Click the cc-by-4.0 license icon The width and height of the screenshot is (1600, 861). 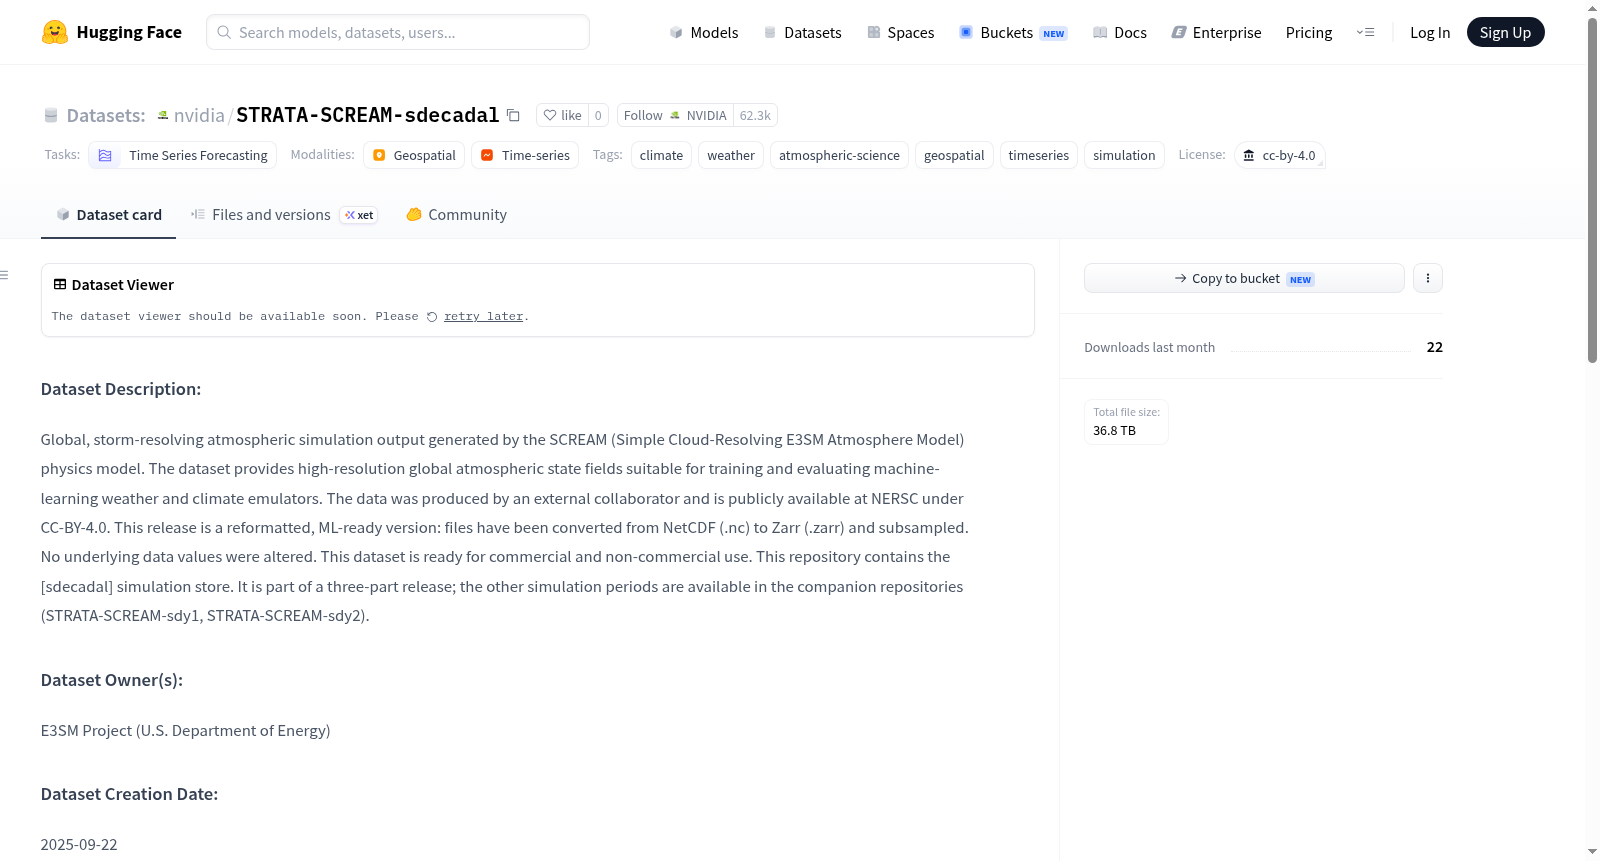1248,155
